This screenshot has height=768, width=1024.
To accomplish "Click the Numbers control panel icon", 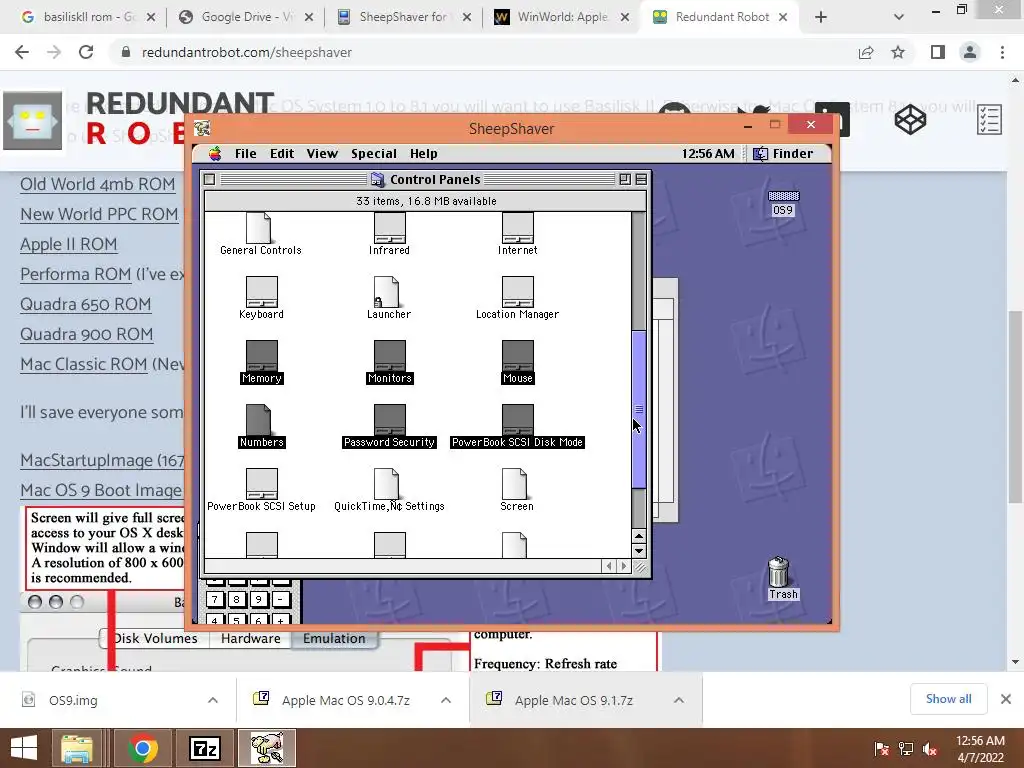I will point(259,420).
